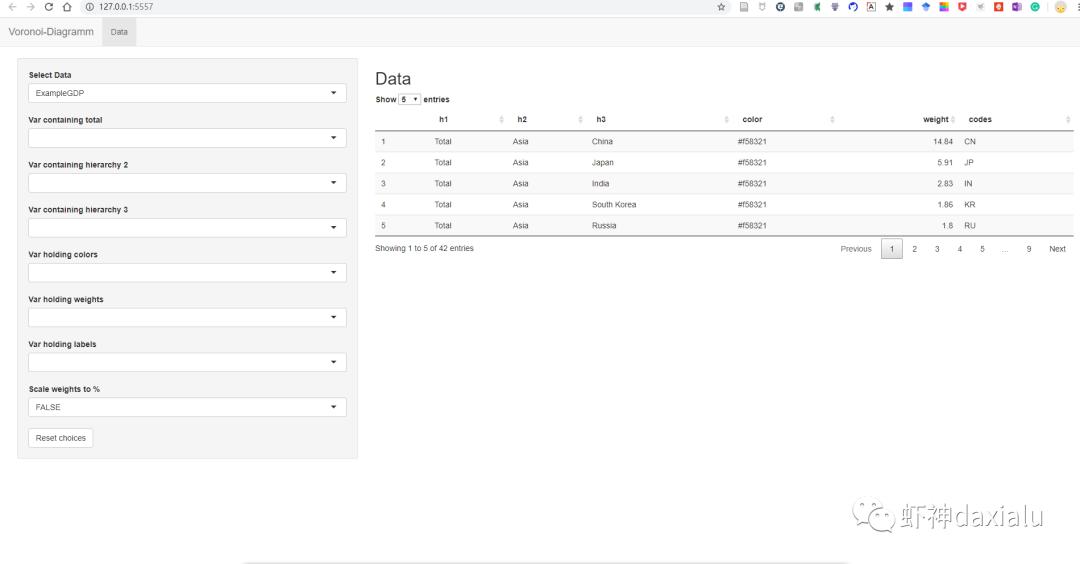Switch to the Data tab
Image resolution: width=1080 pixels, height=564 pixels.
(x=119, y=32)
